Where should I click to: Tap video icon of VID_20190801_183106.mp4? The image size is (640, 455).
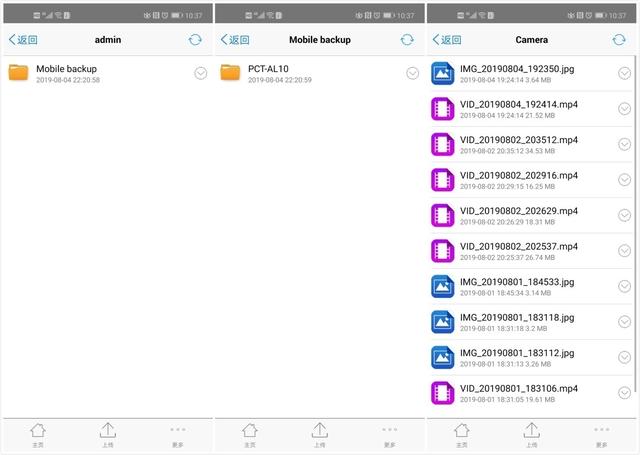tap(443, 393)
